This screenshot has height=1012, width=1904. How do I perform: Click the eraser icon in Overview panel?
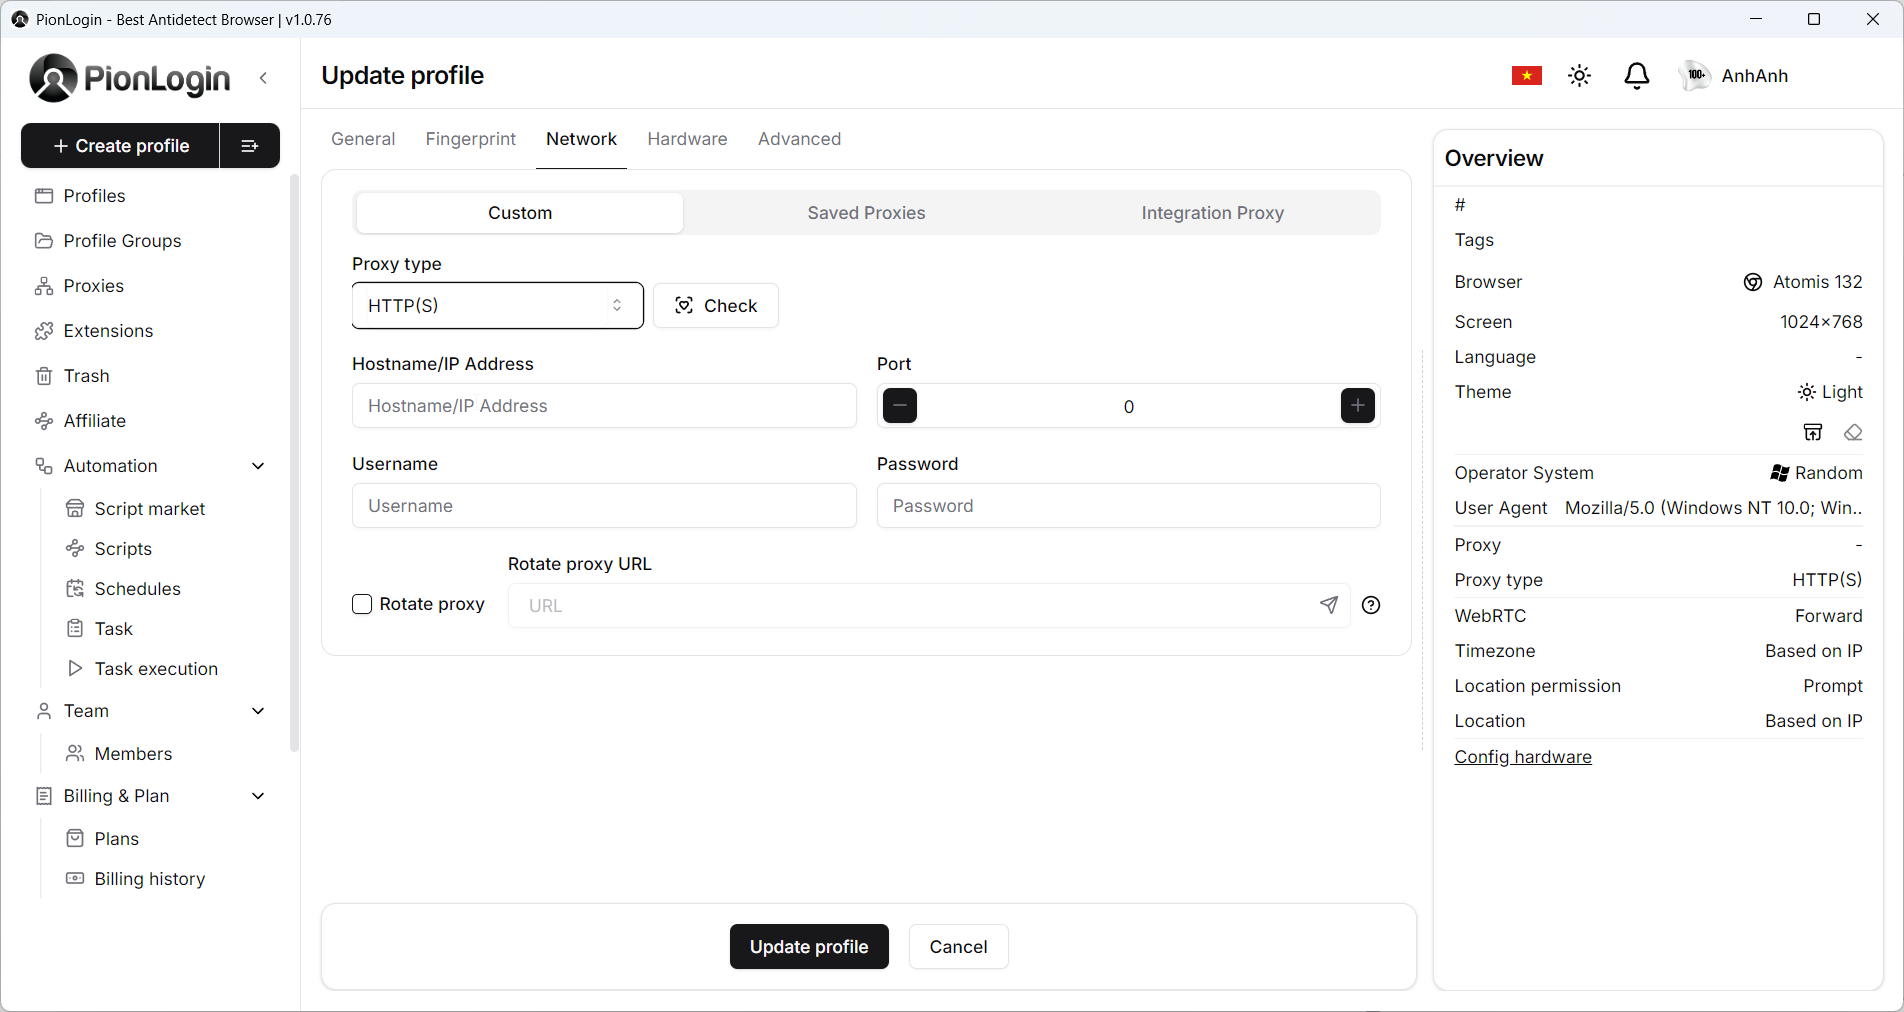click(1853, 432)
